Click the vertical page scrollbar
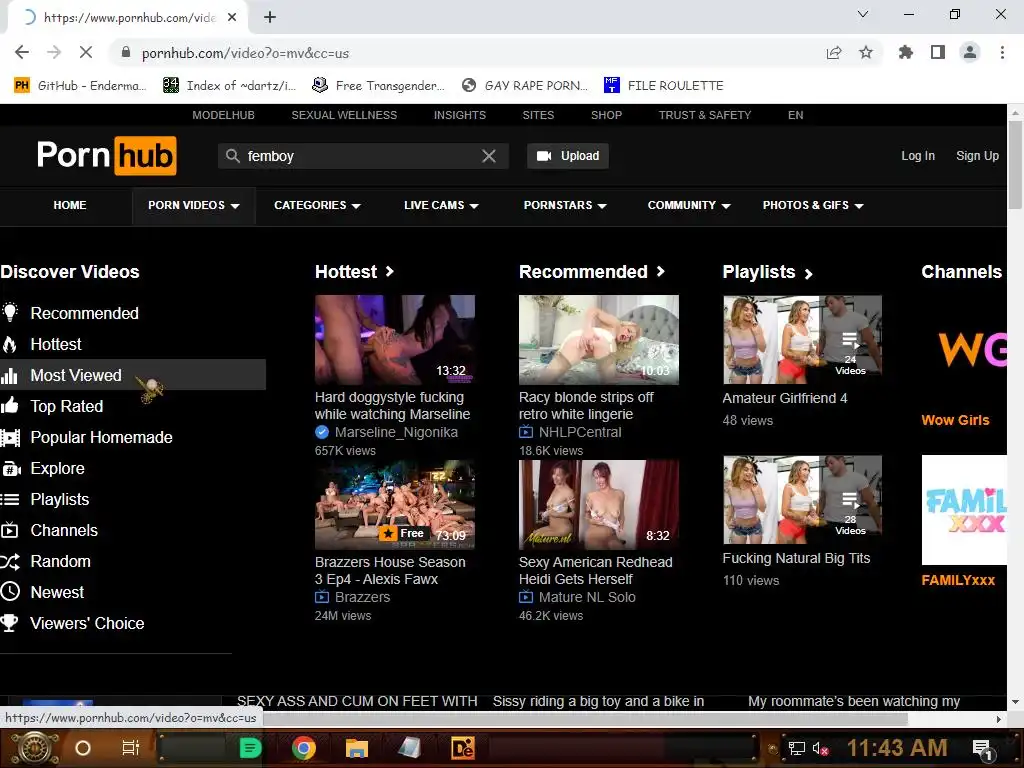This screenshot has width=1024, height=768. (1015, 163)
